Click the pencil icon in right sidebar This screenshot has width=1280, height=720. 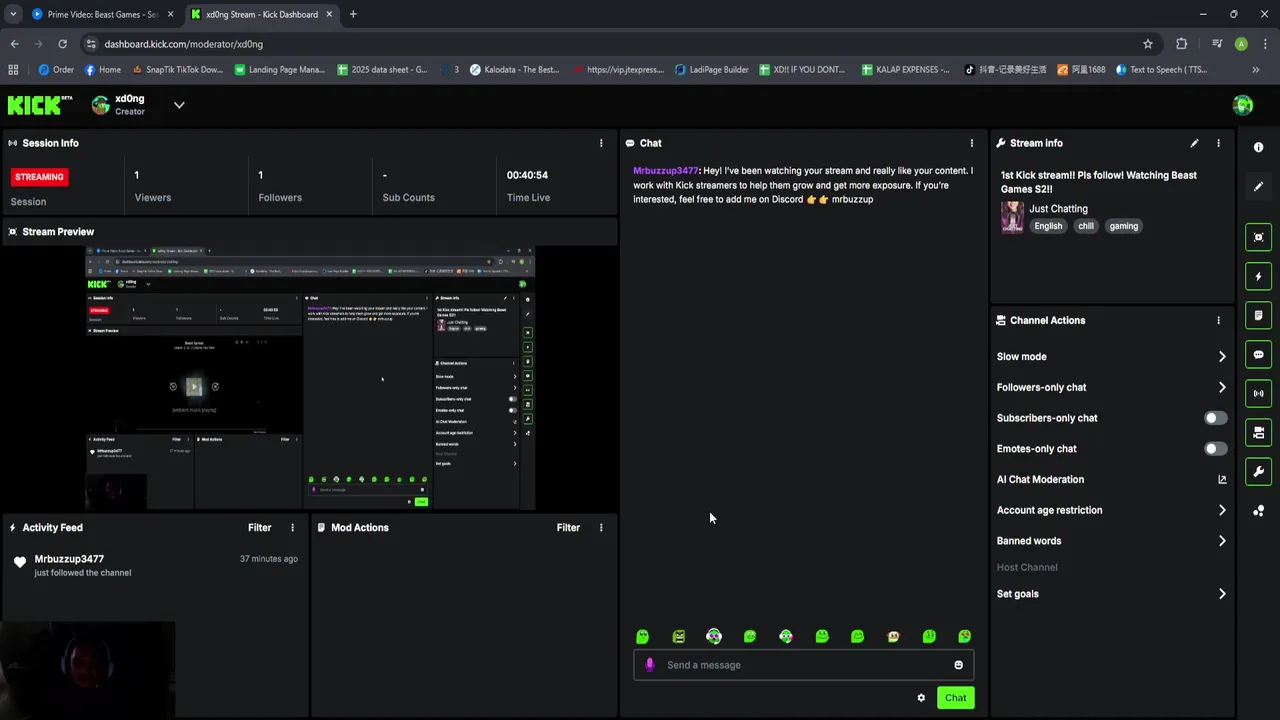(x=1258, y=187)
